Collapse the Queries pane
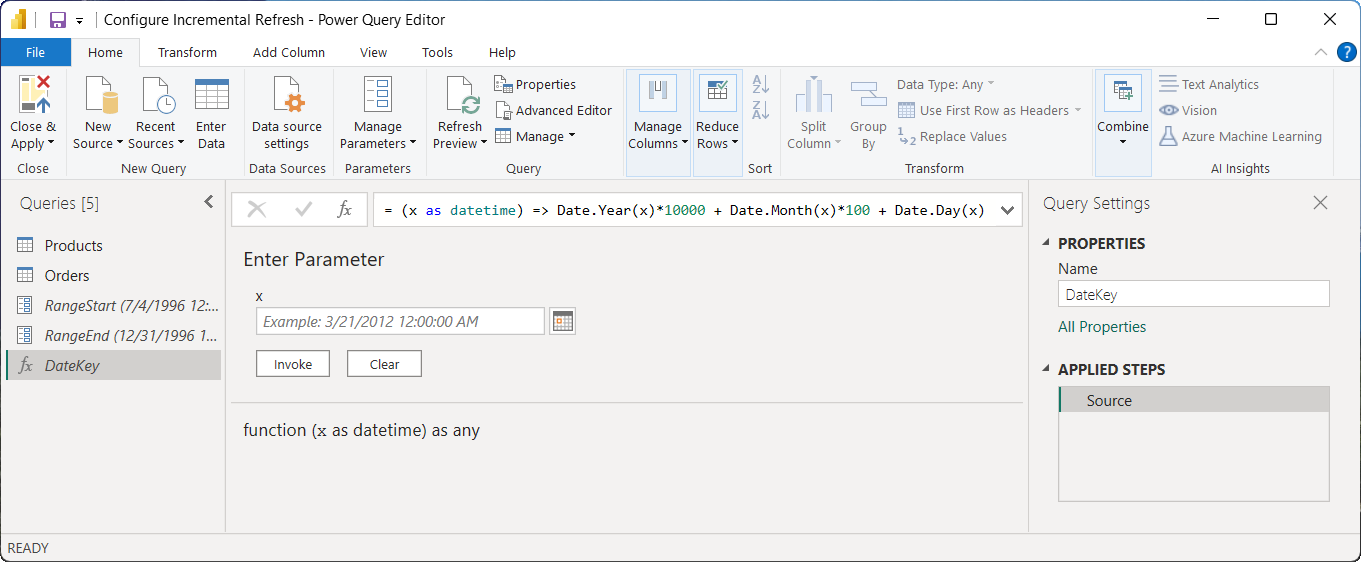This screenshot has width=1361, height=562. click(x=208, y=202)
